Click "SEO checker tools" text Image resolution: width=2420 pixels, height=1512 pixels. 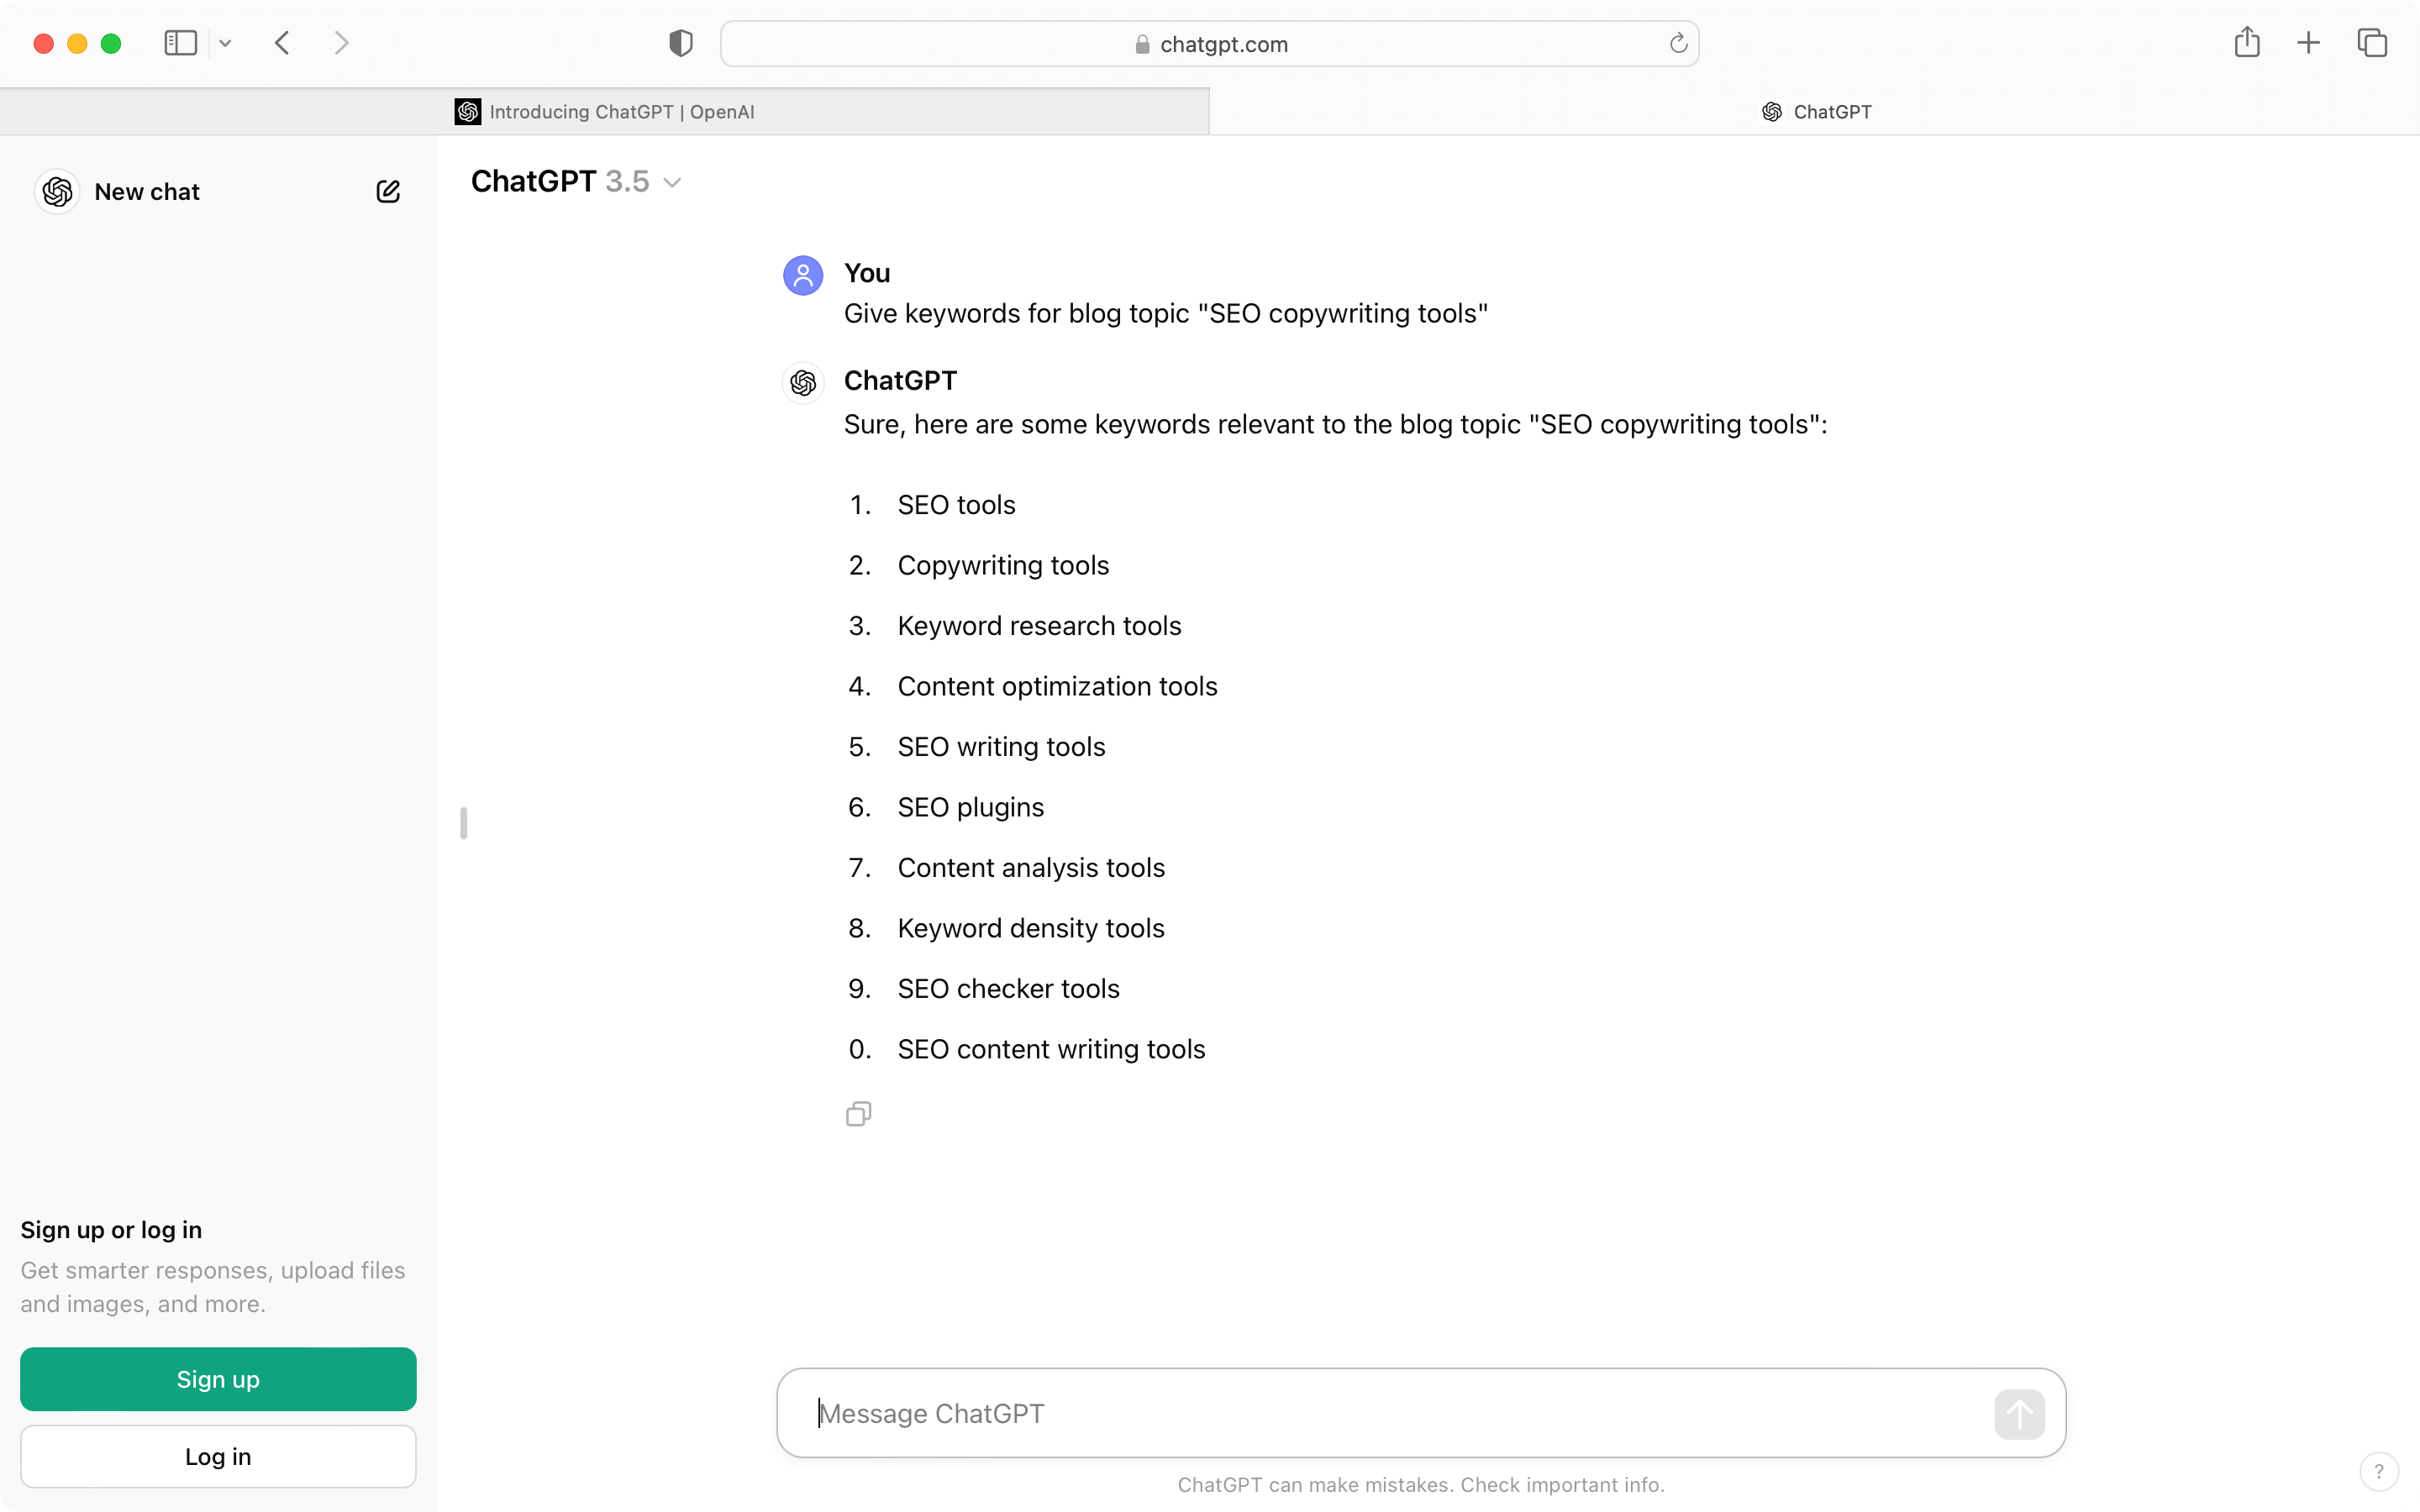tap(1008, 989)
